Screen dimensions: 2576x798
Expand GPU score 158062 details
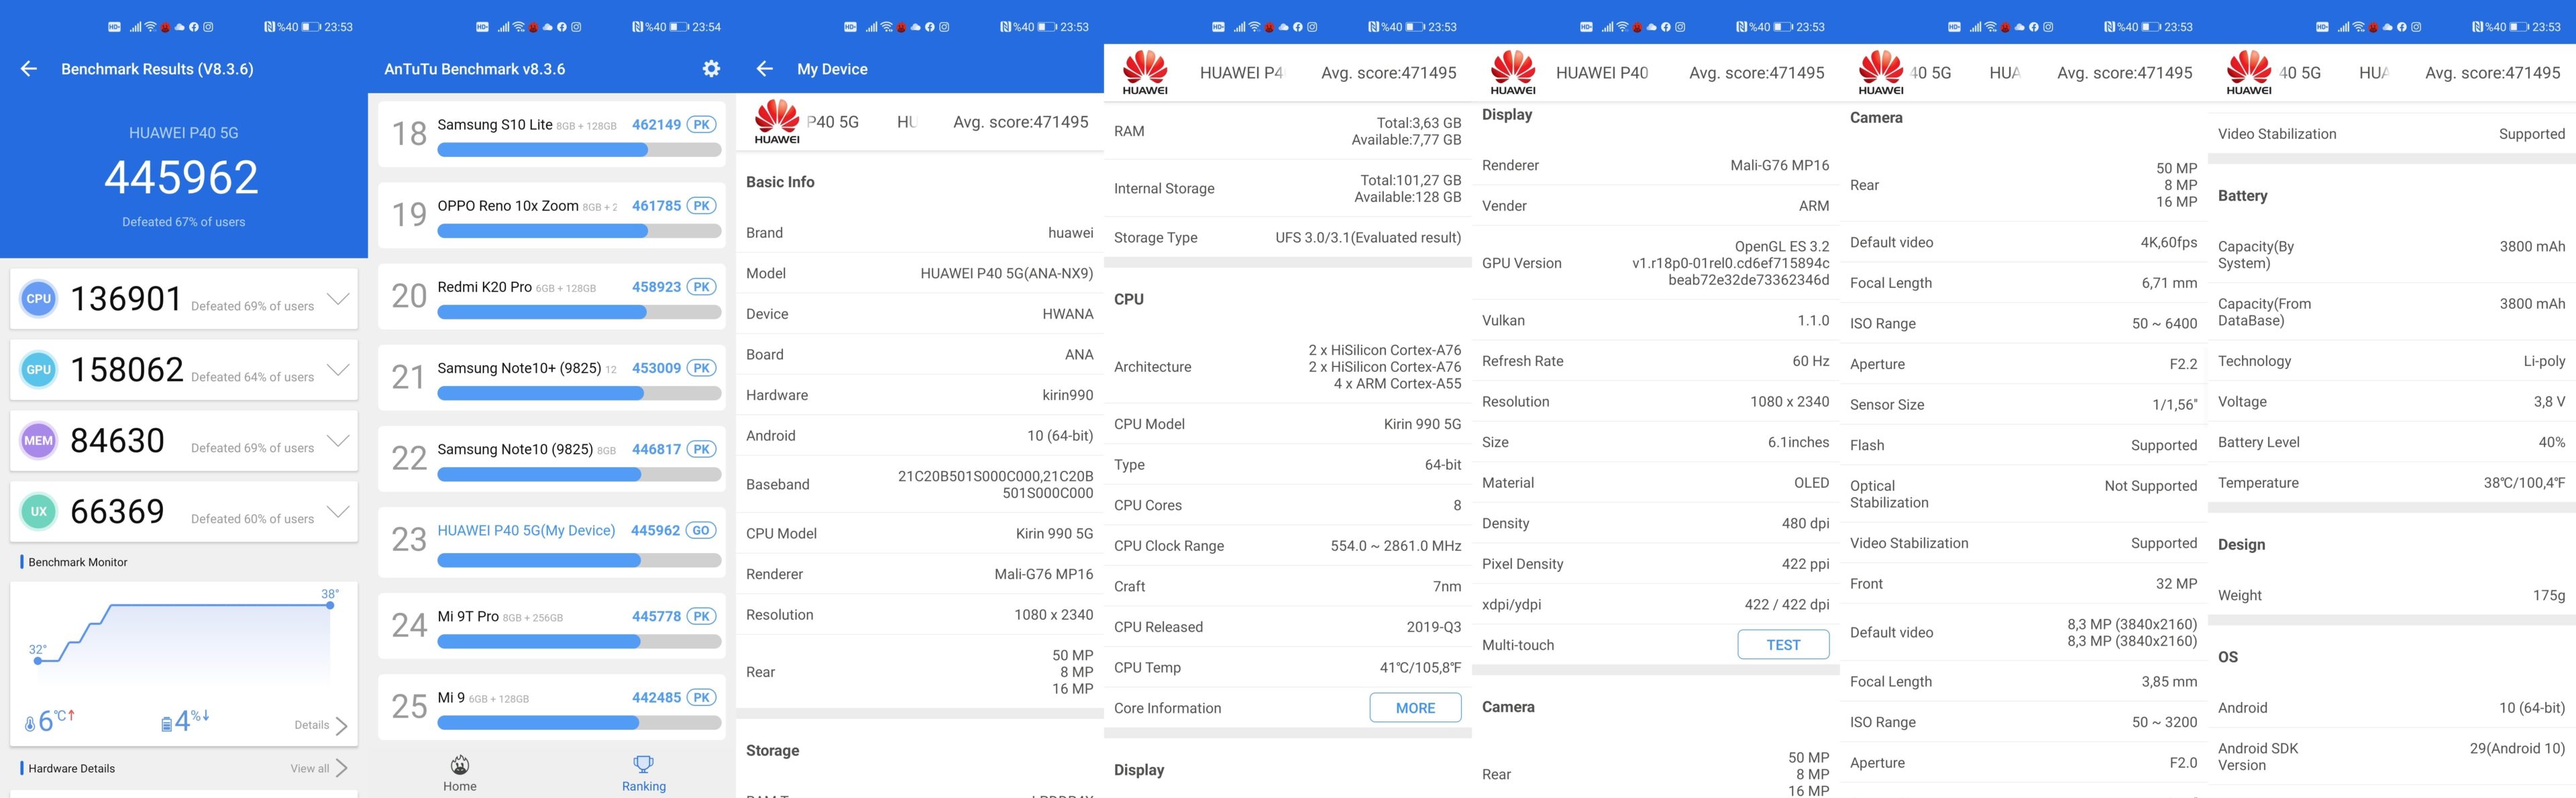[x=339, y=369]
